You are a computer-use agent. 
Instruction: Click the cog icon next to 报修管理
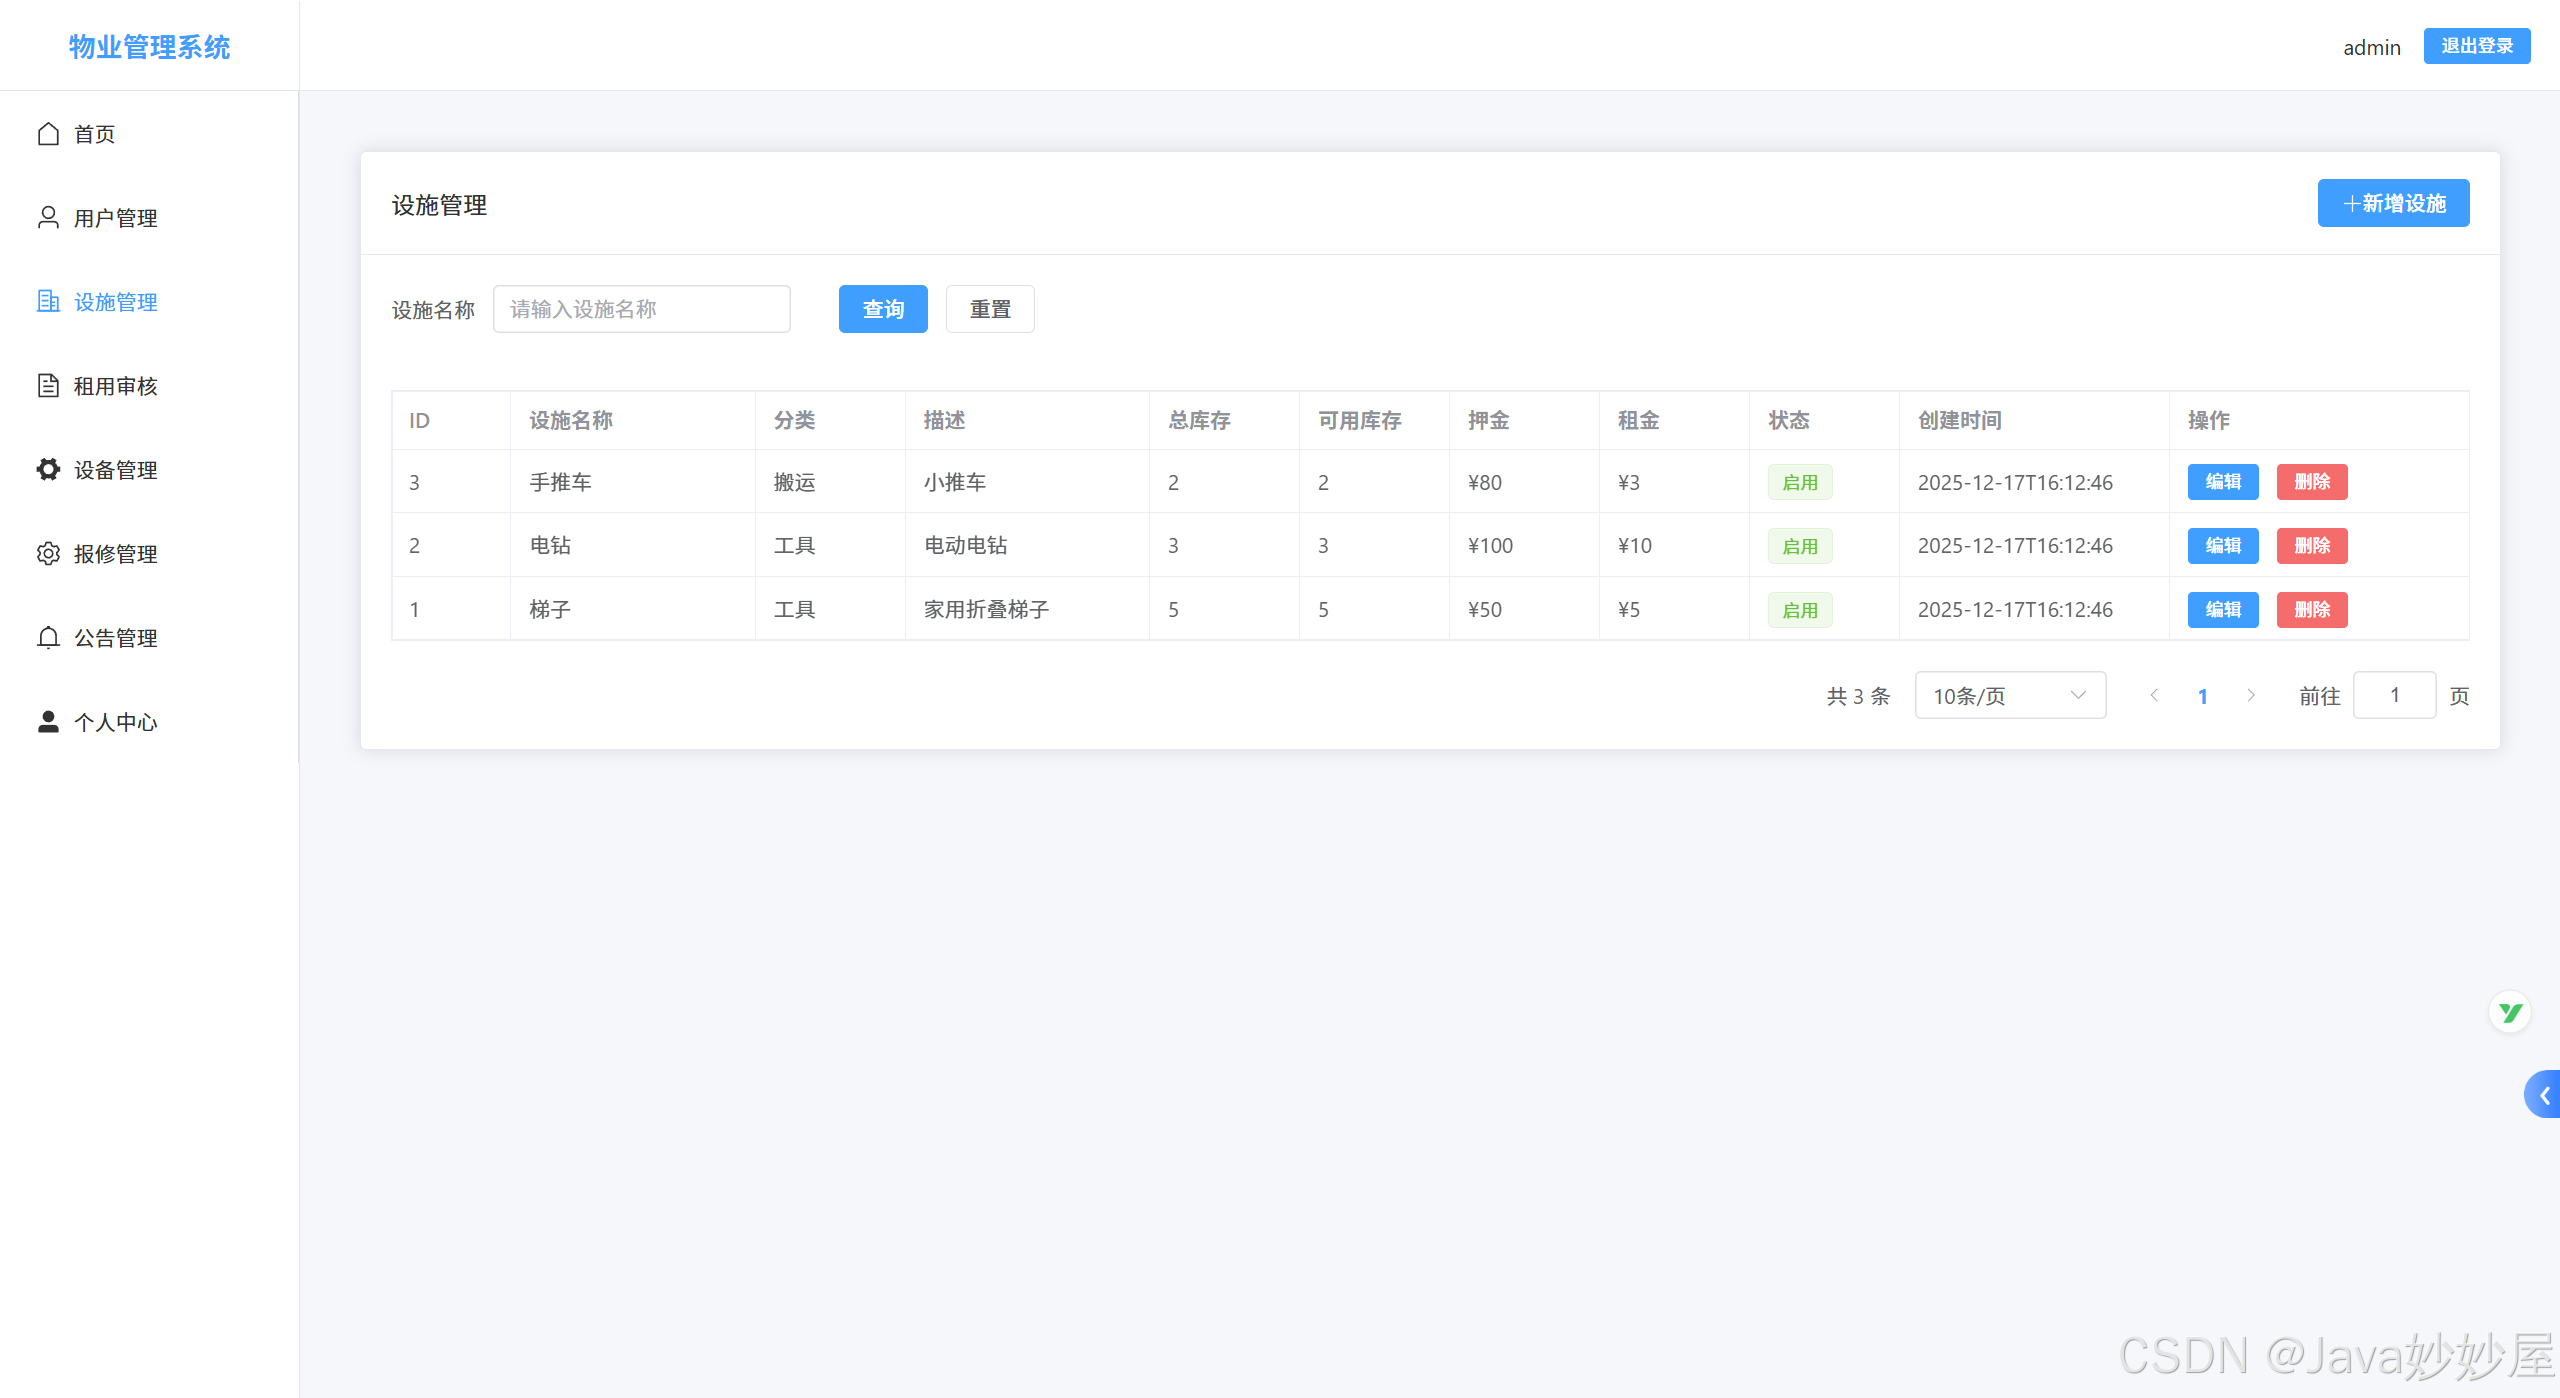pos(48,554)
